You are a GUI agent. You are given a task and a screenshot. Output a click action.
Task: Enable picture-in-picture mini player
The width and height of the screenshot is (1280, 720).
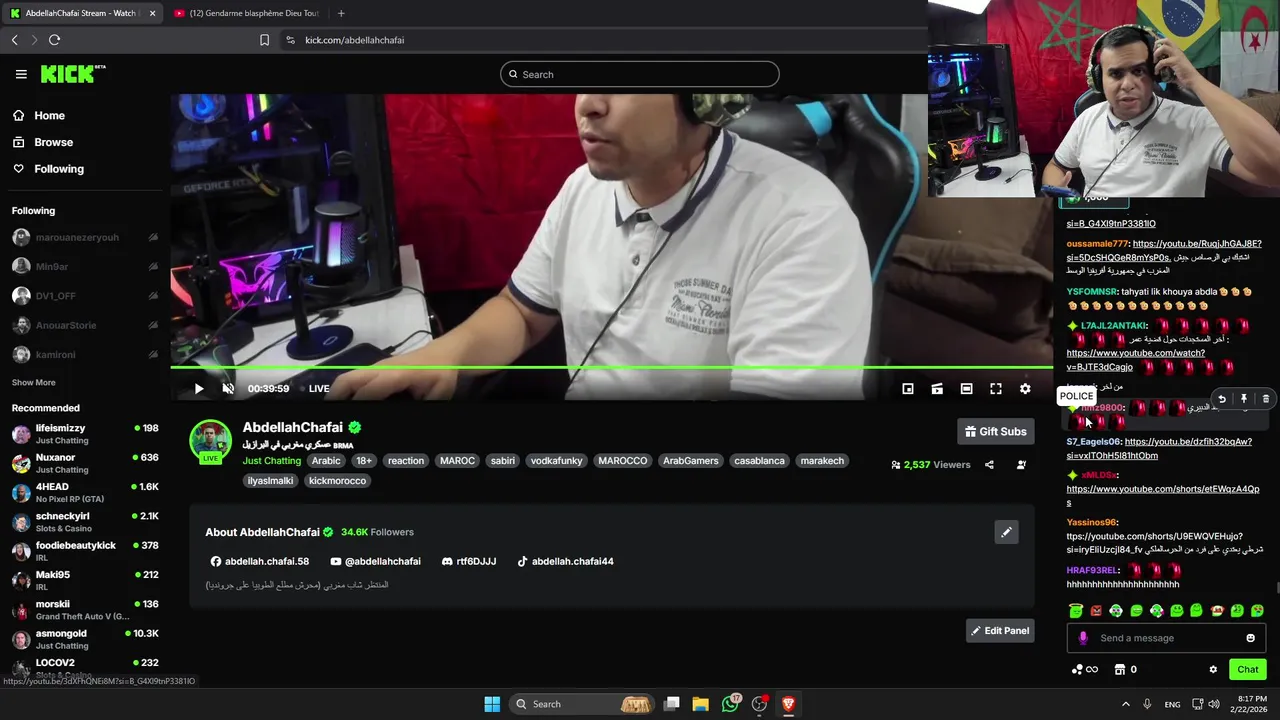[908, 389]
